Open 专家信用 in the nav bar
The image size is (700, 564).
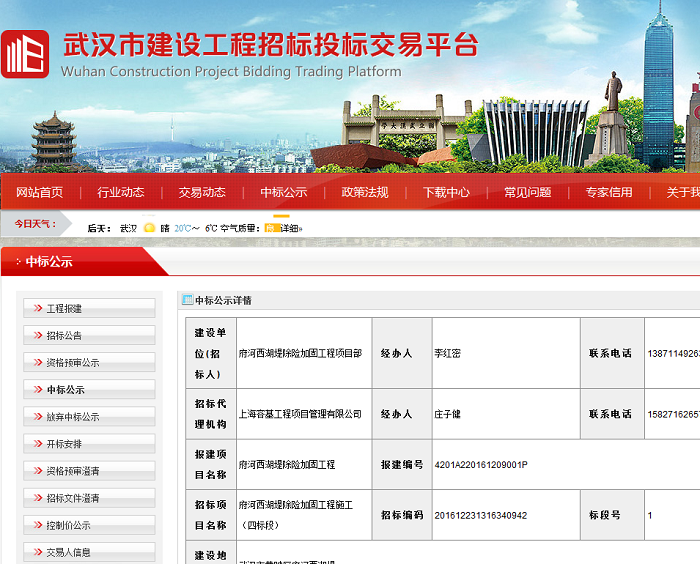click(608, 192)
